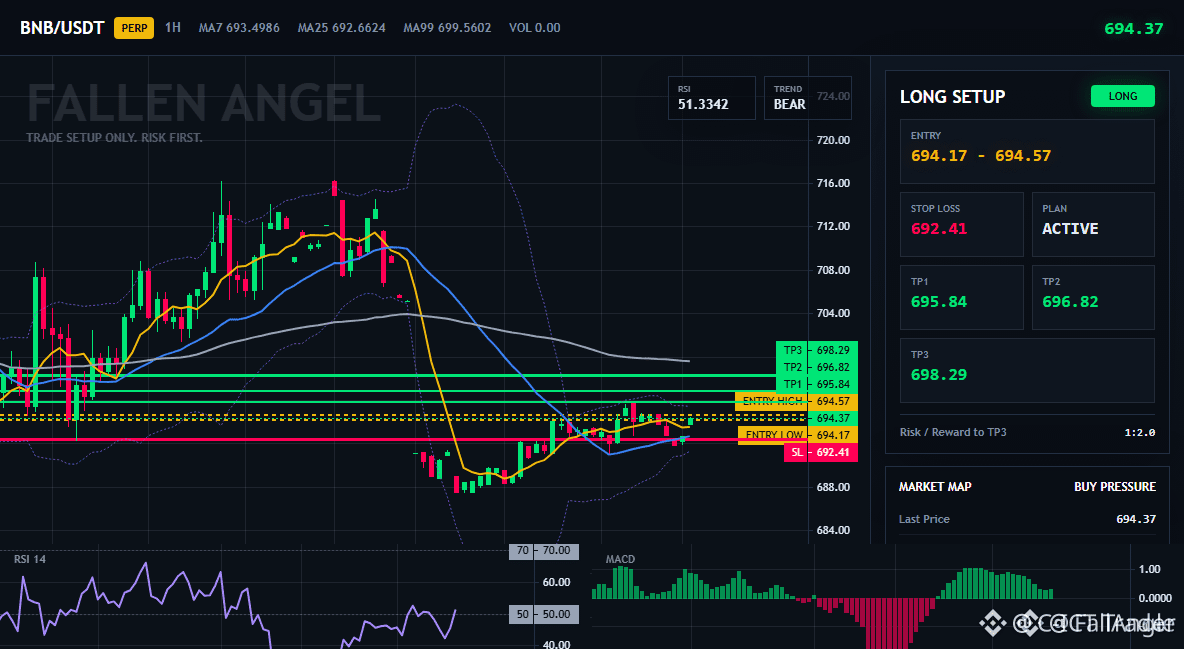
Task: Click the MA7 693.4986 indicator value
Action: point(239,28)
